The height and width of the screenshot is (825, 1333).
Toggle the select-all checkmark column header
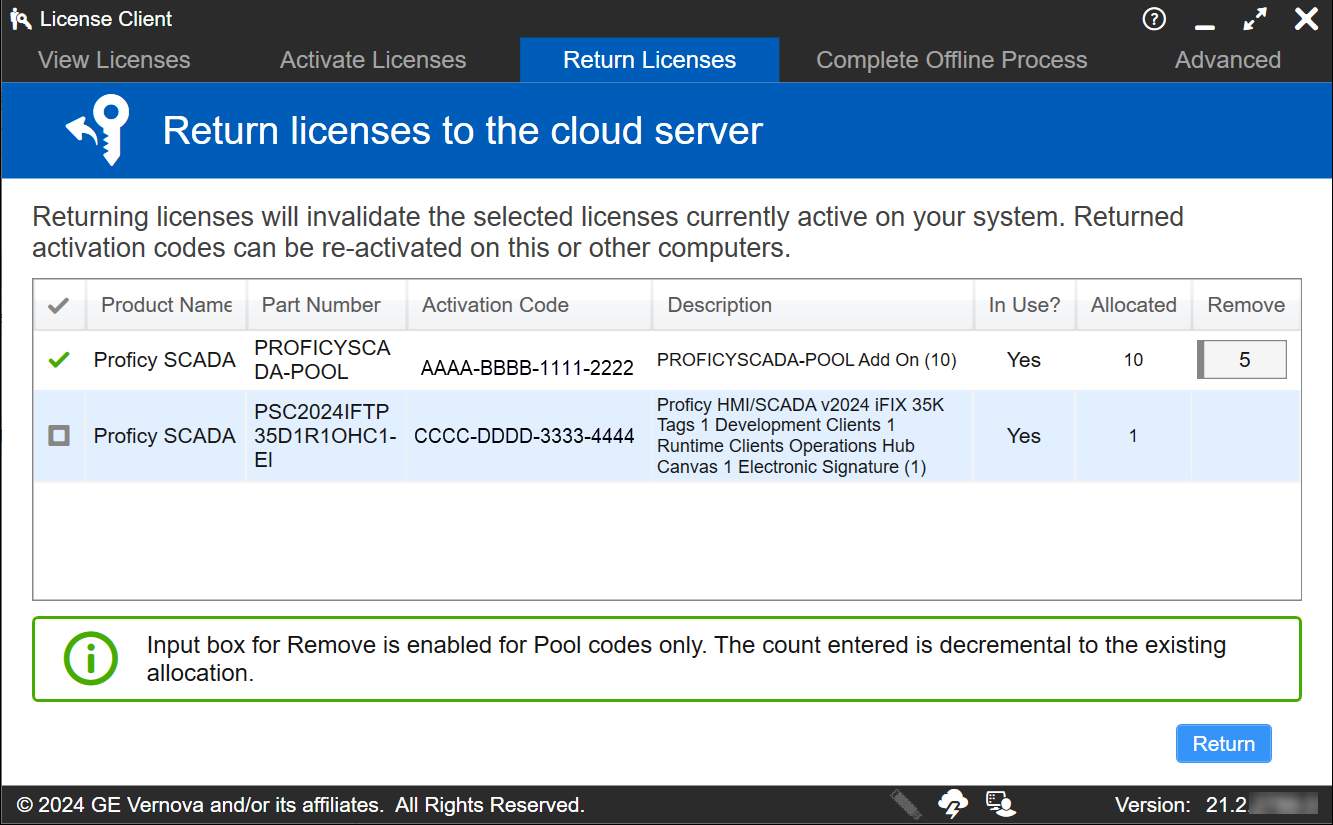click(x=59, y=306)
